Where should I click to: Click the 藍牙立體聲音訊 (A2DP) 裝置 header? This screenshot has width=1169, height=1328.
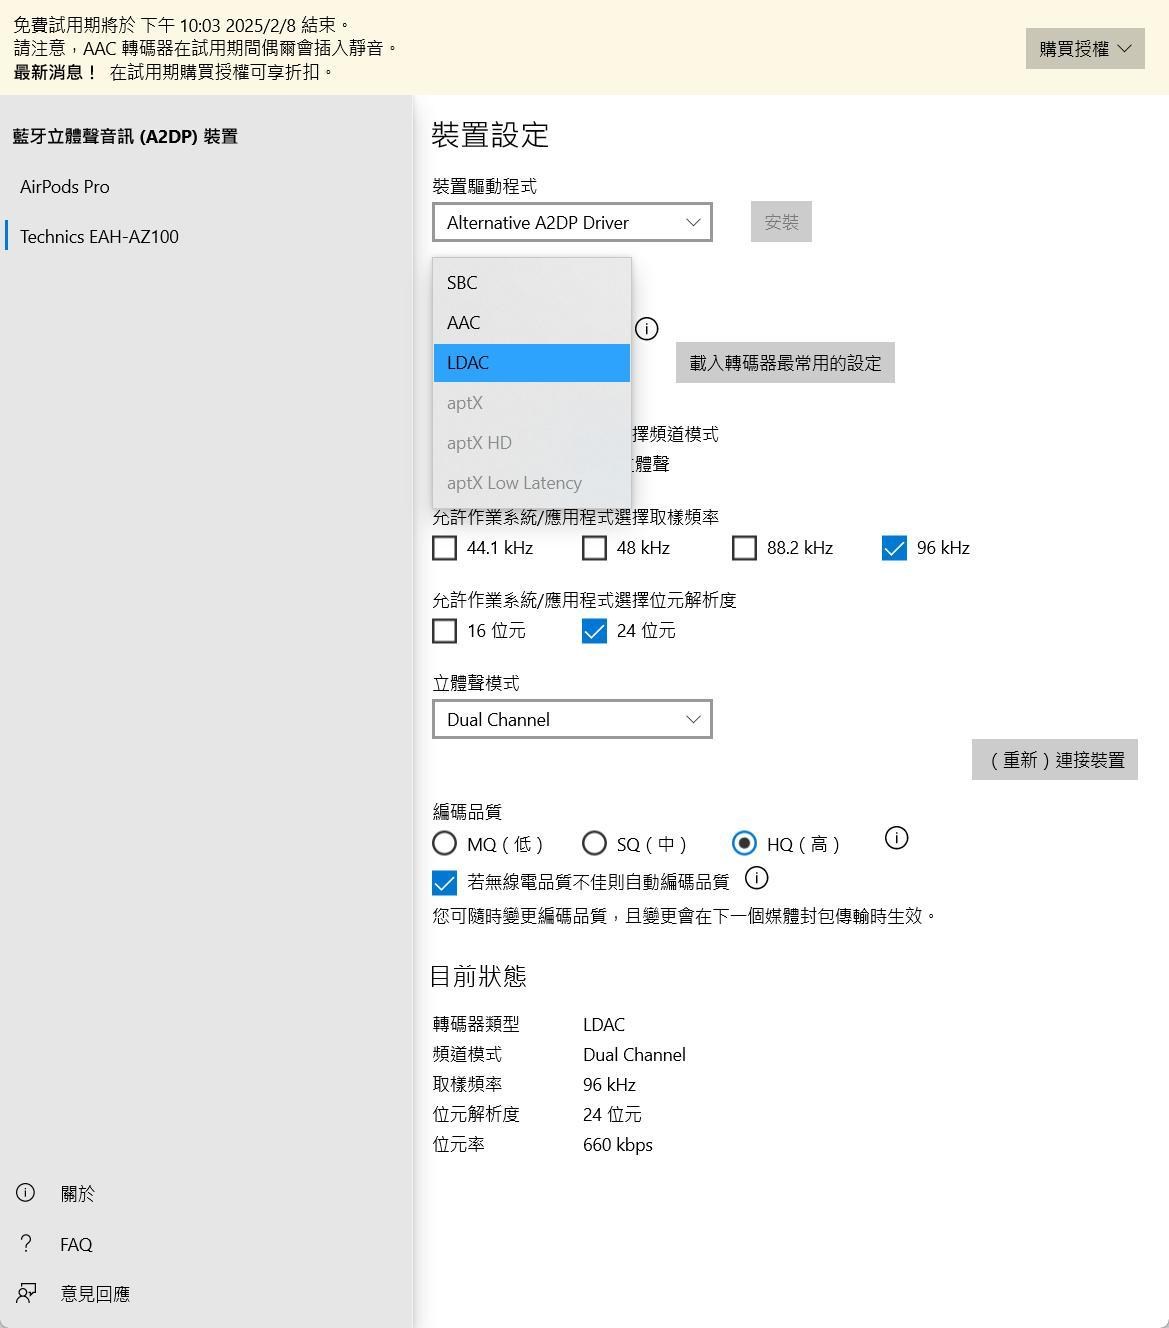click(x=125, y=136)
